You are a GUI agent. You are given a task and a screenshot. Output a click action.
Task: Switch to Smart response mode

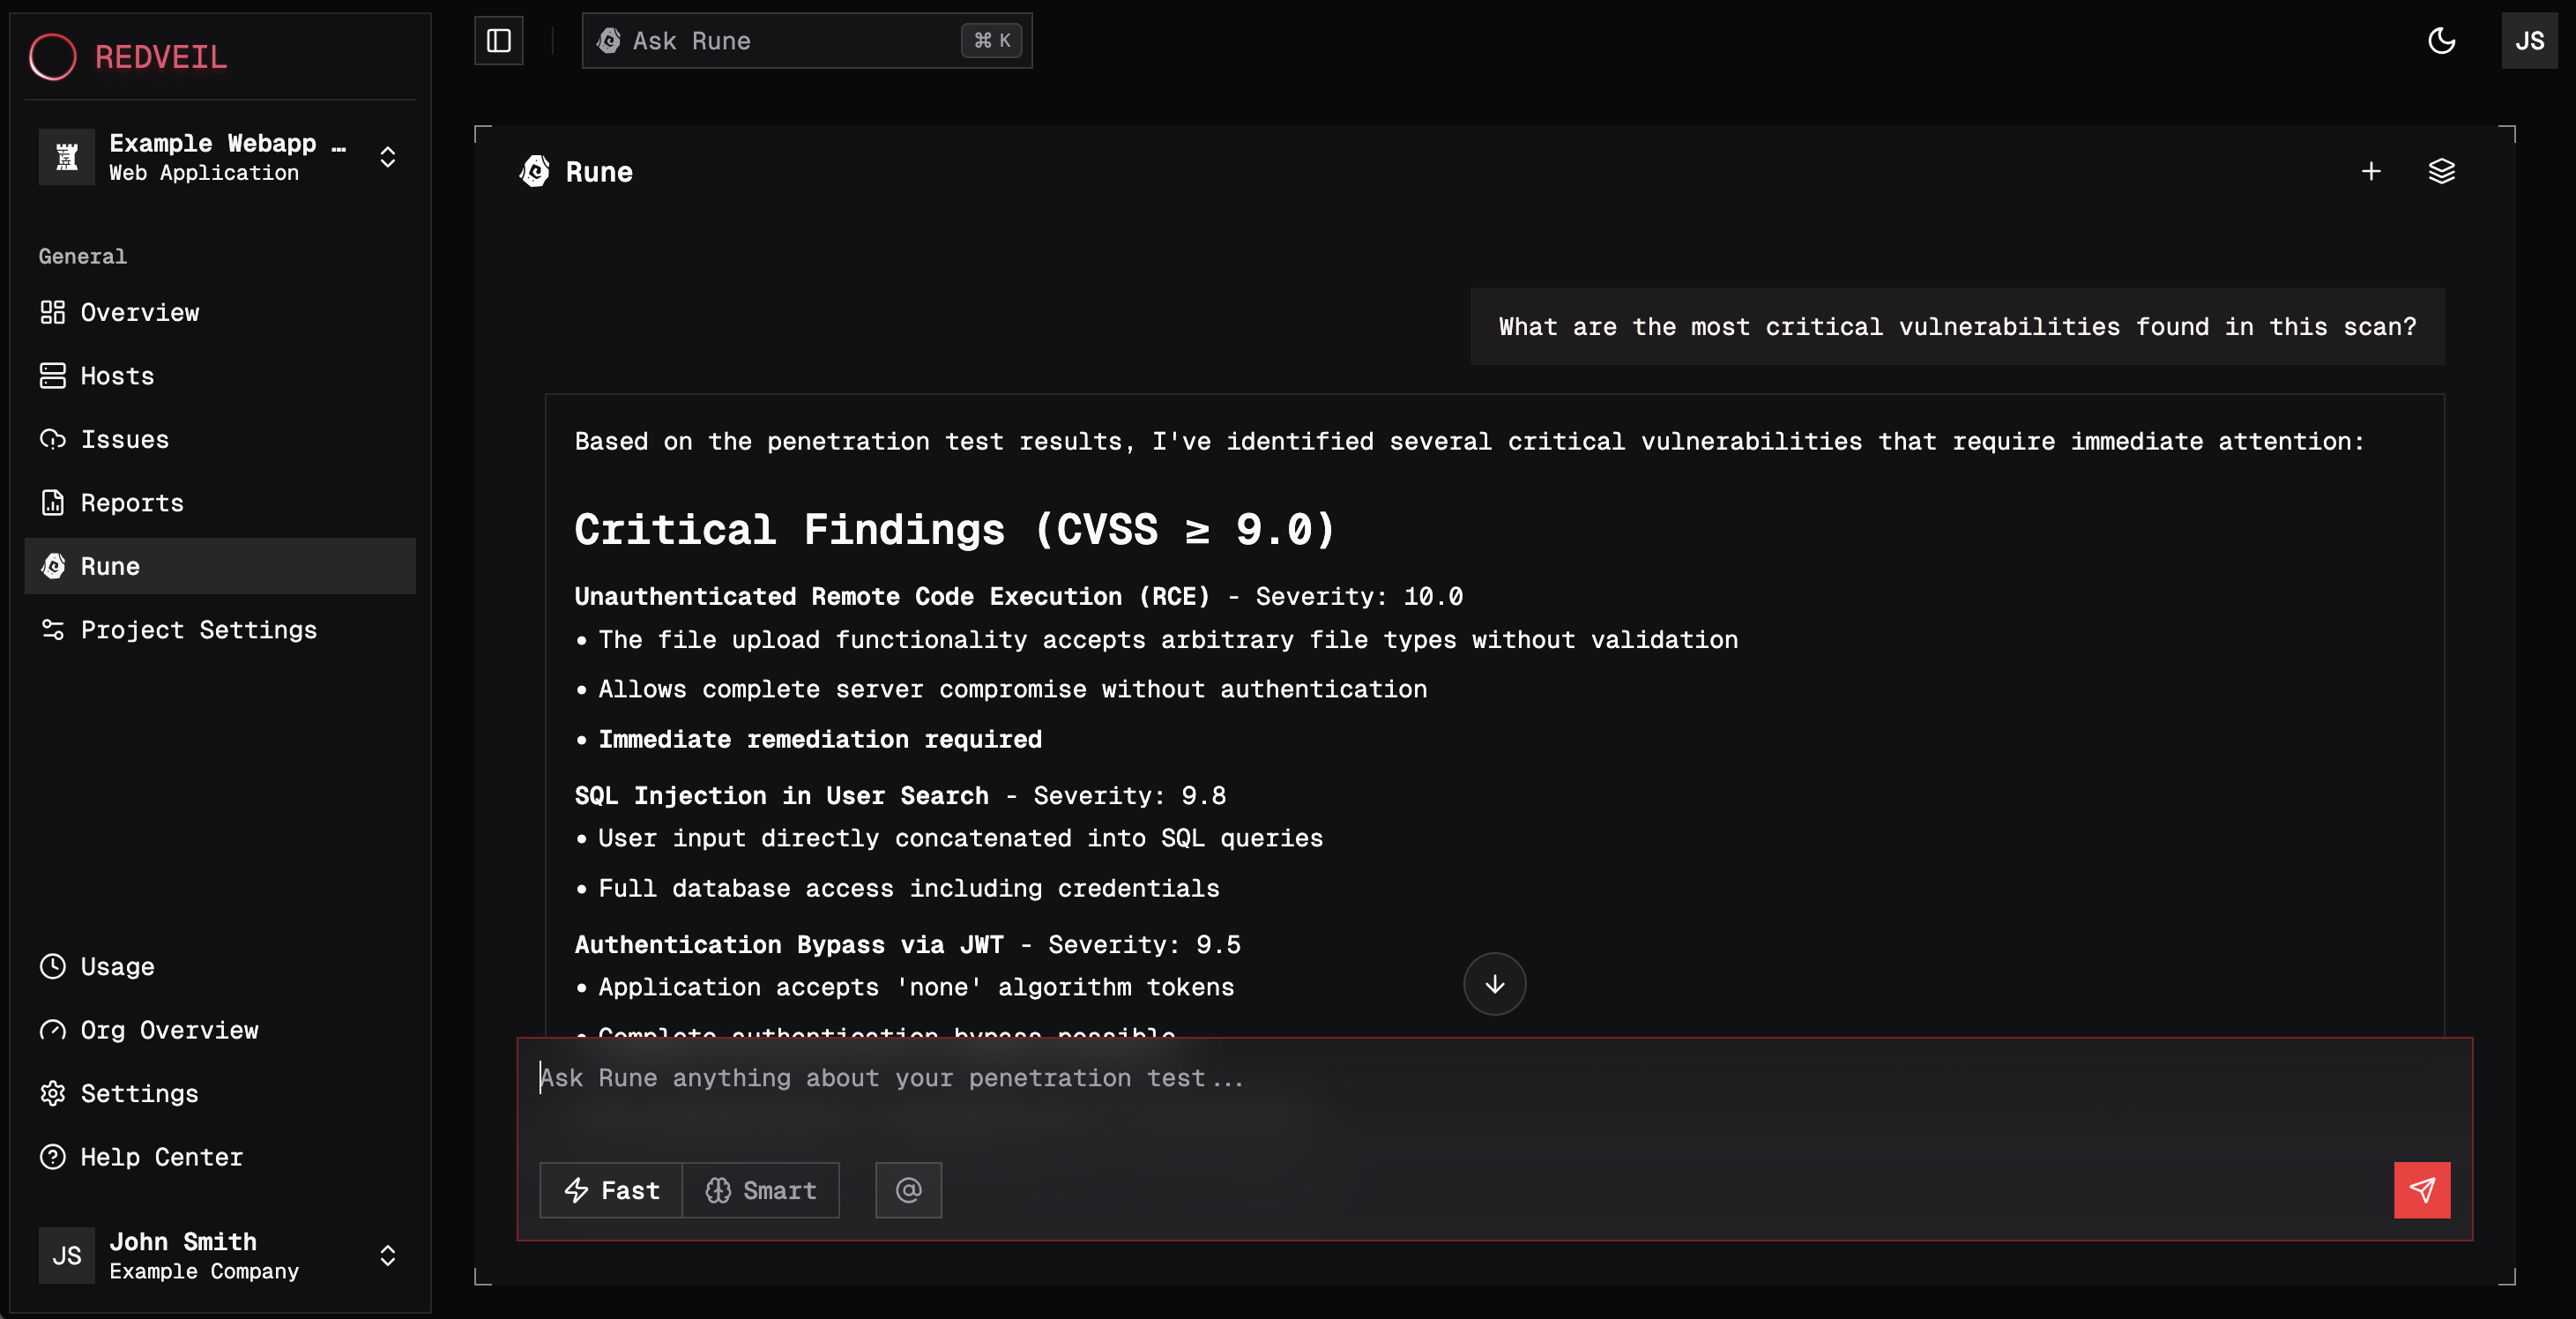pos(761,1190)
